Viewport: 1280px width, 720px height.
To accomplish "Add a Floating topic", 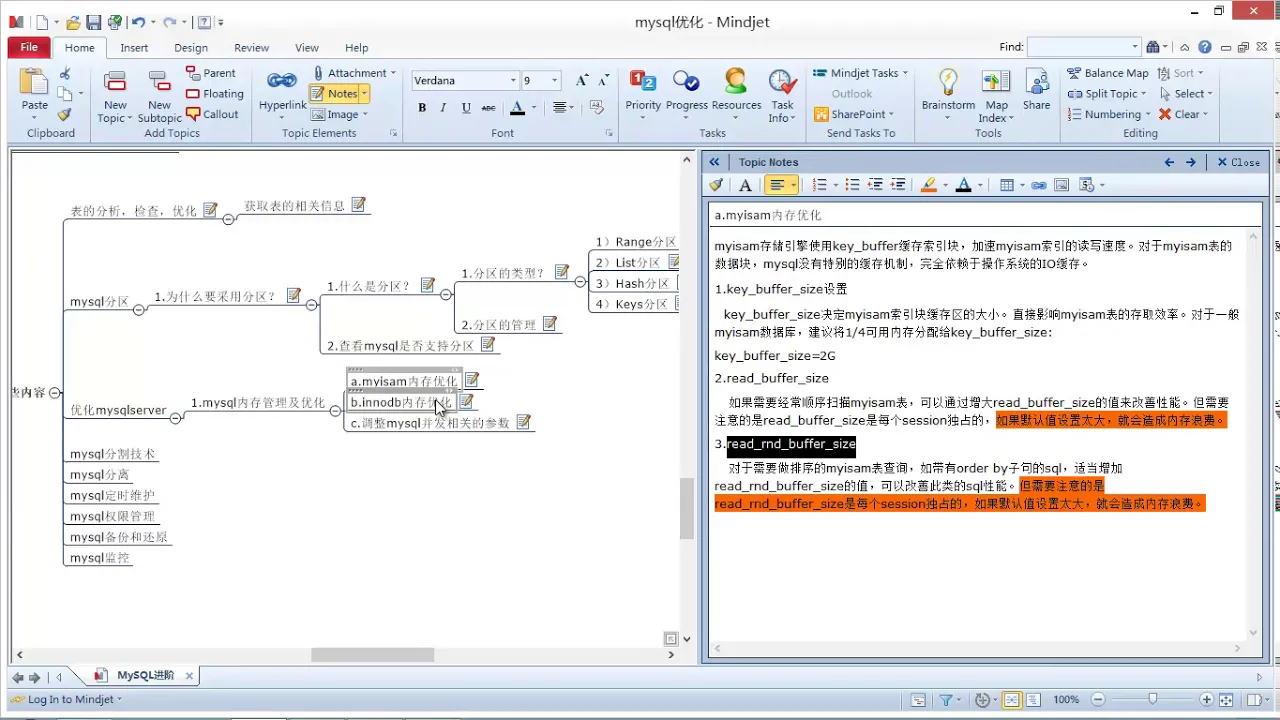I will (x=215, y=94).
